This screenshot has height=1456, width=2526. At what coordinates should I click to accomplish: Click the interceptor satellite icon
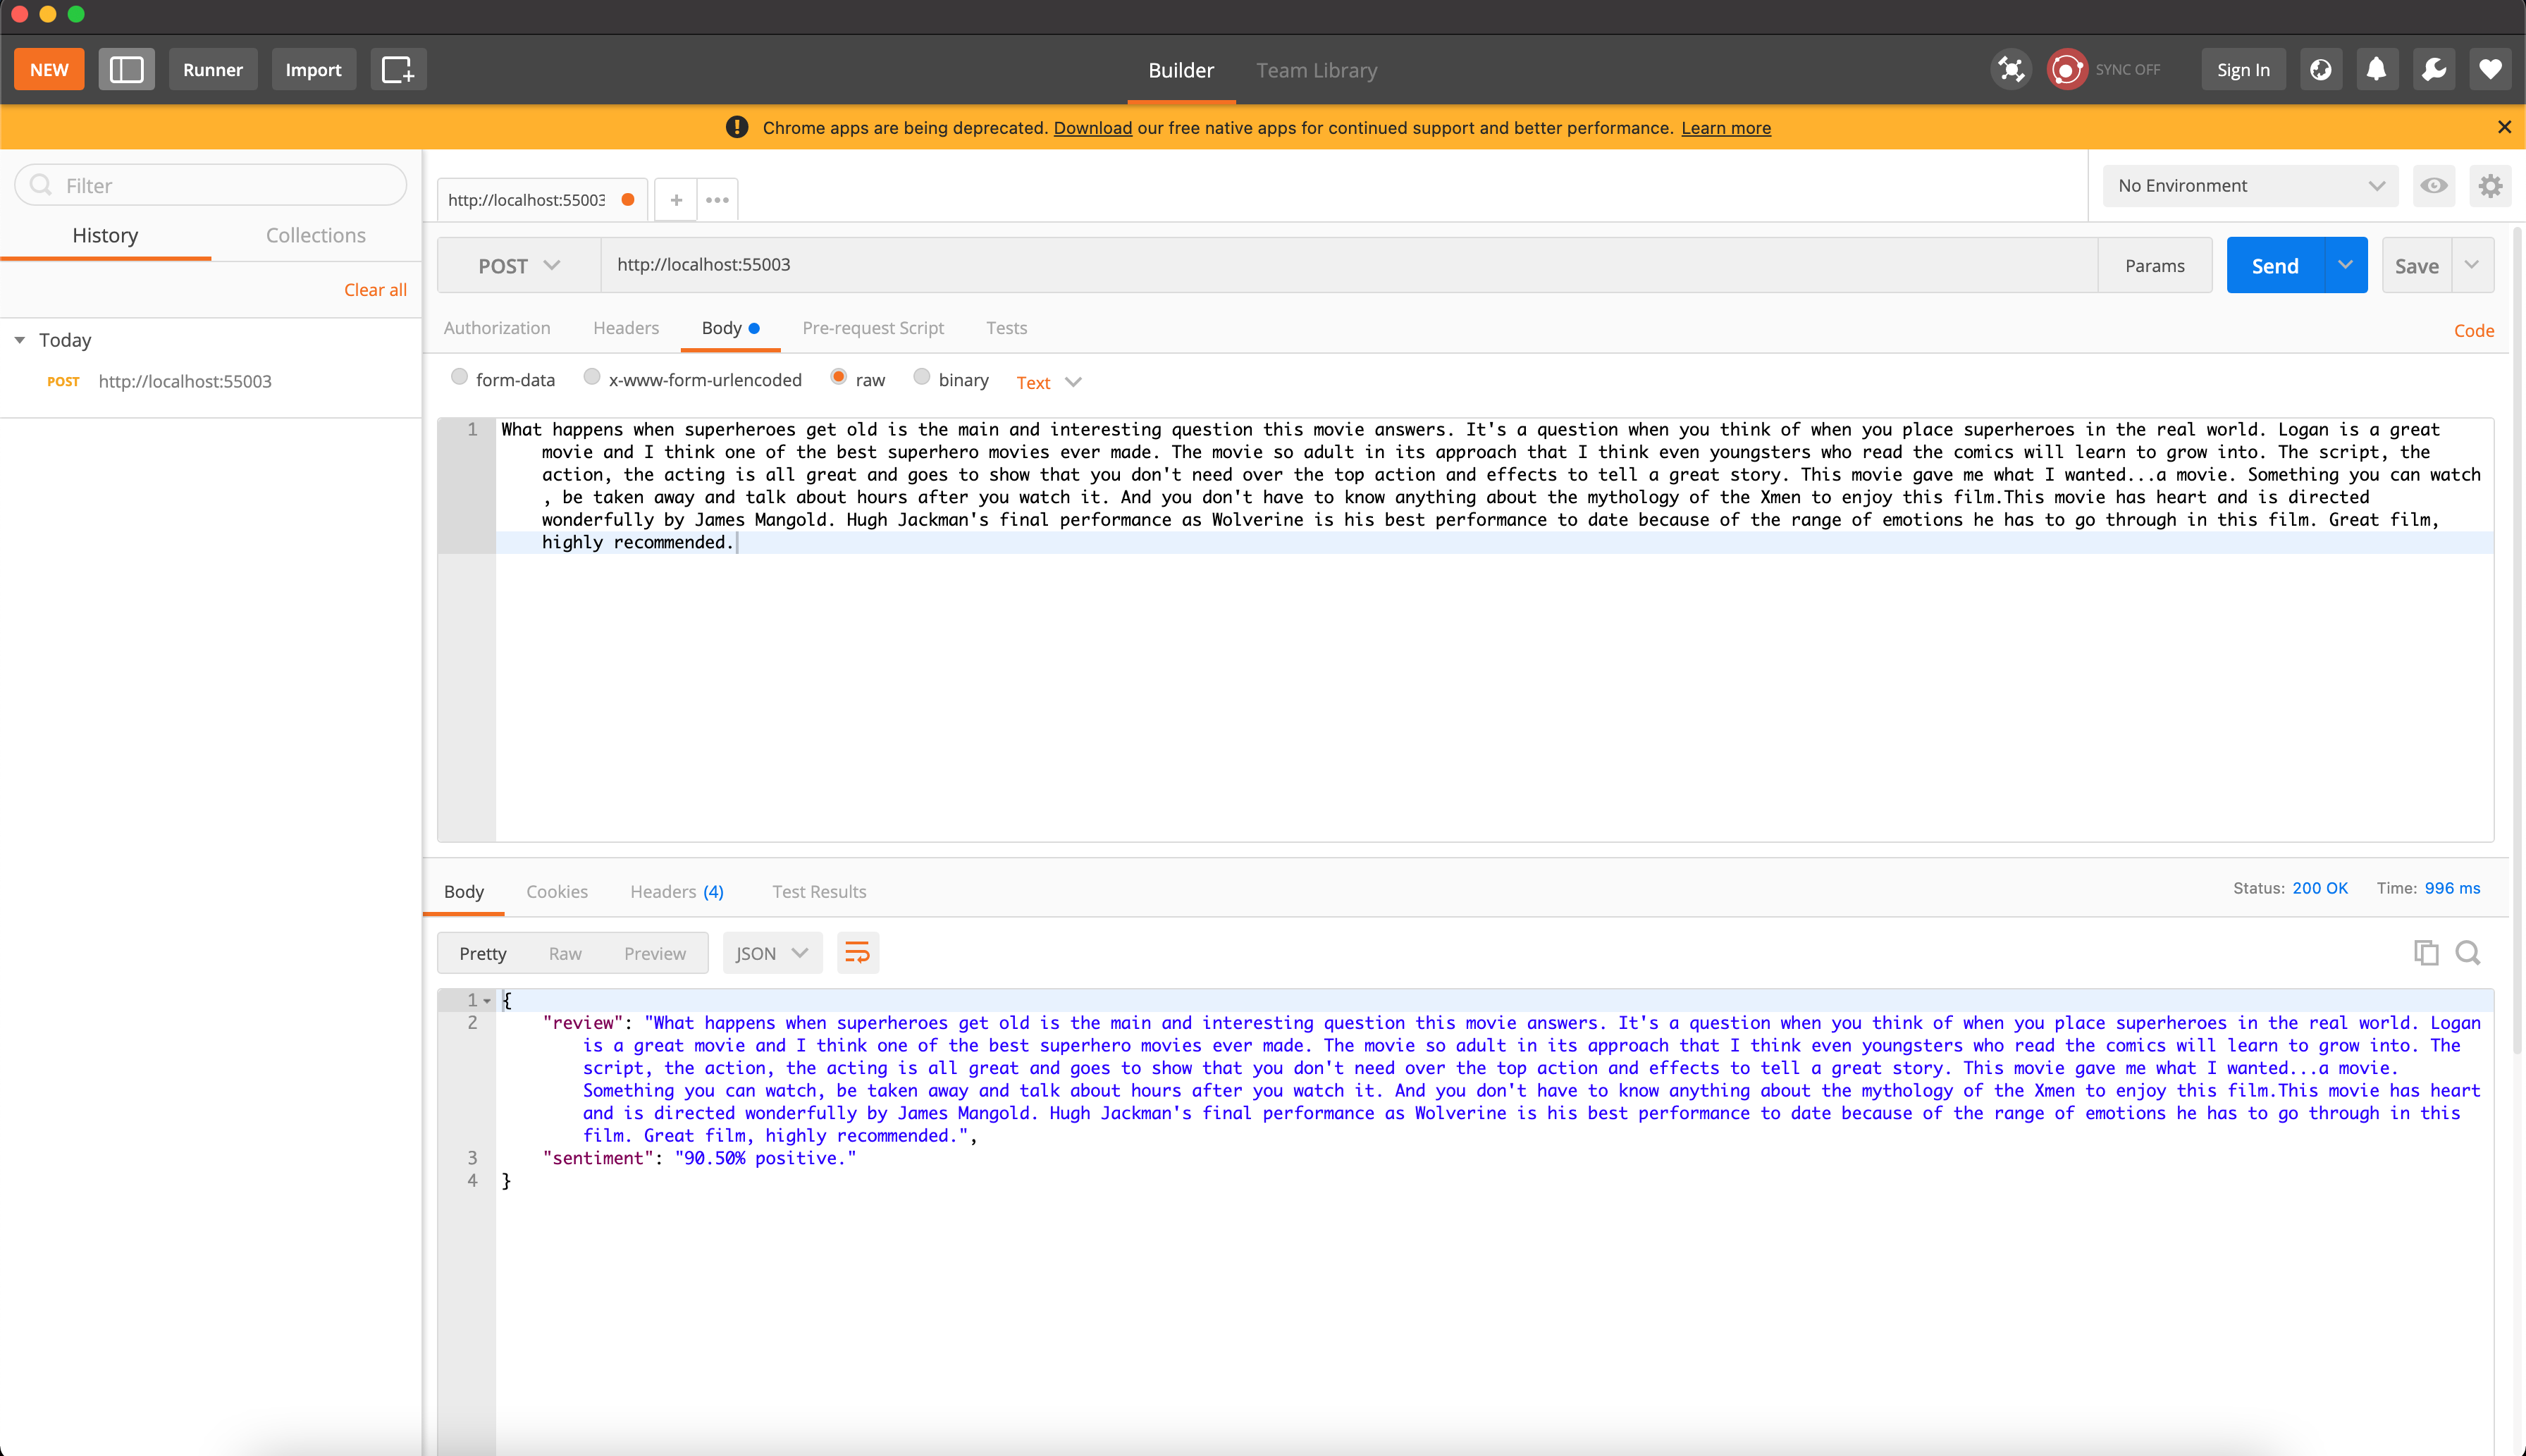tap(2011, 70)
